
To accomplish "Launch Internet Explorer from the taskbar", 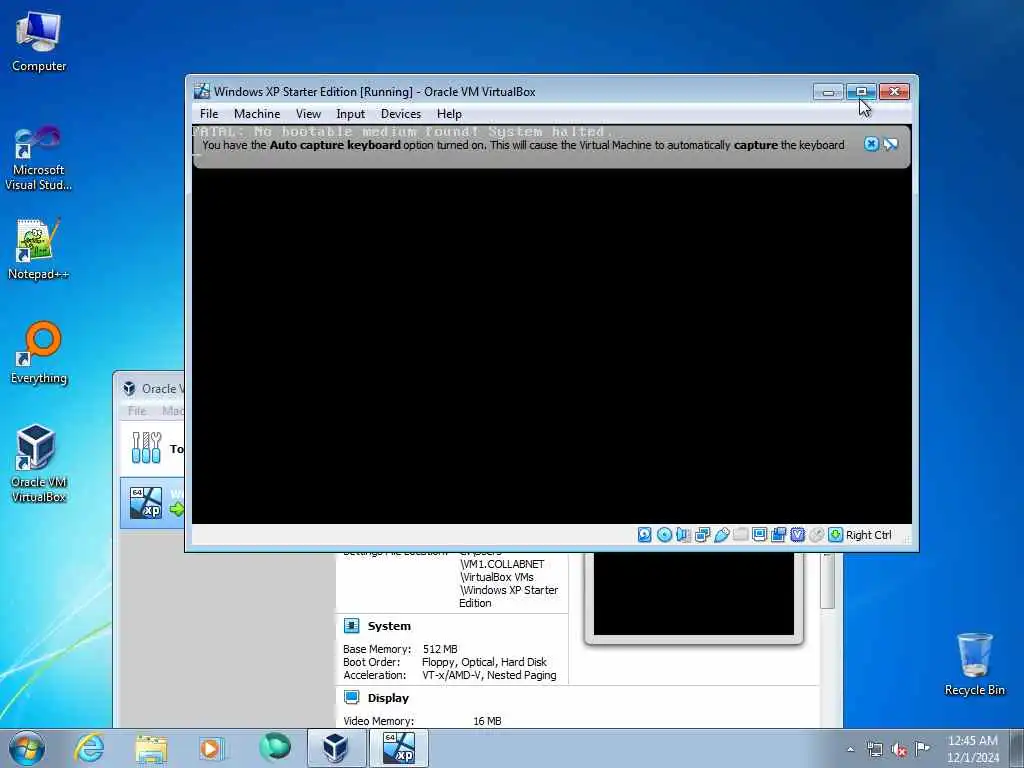I will 89,748.
